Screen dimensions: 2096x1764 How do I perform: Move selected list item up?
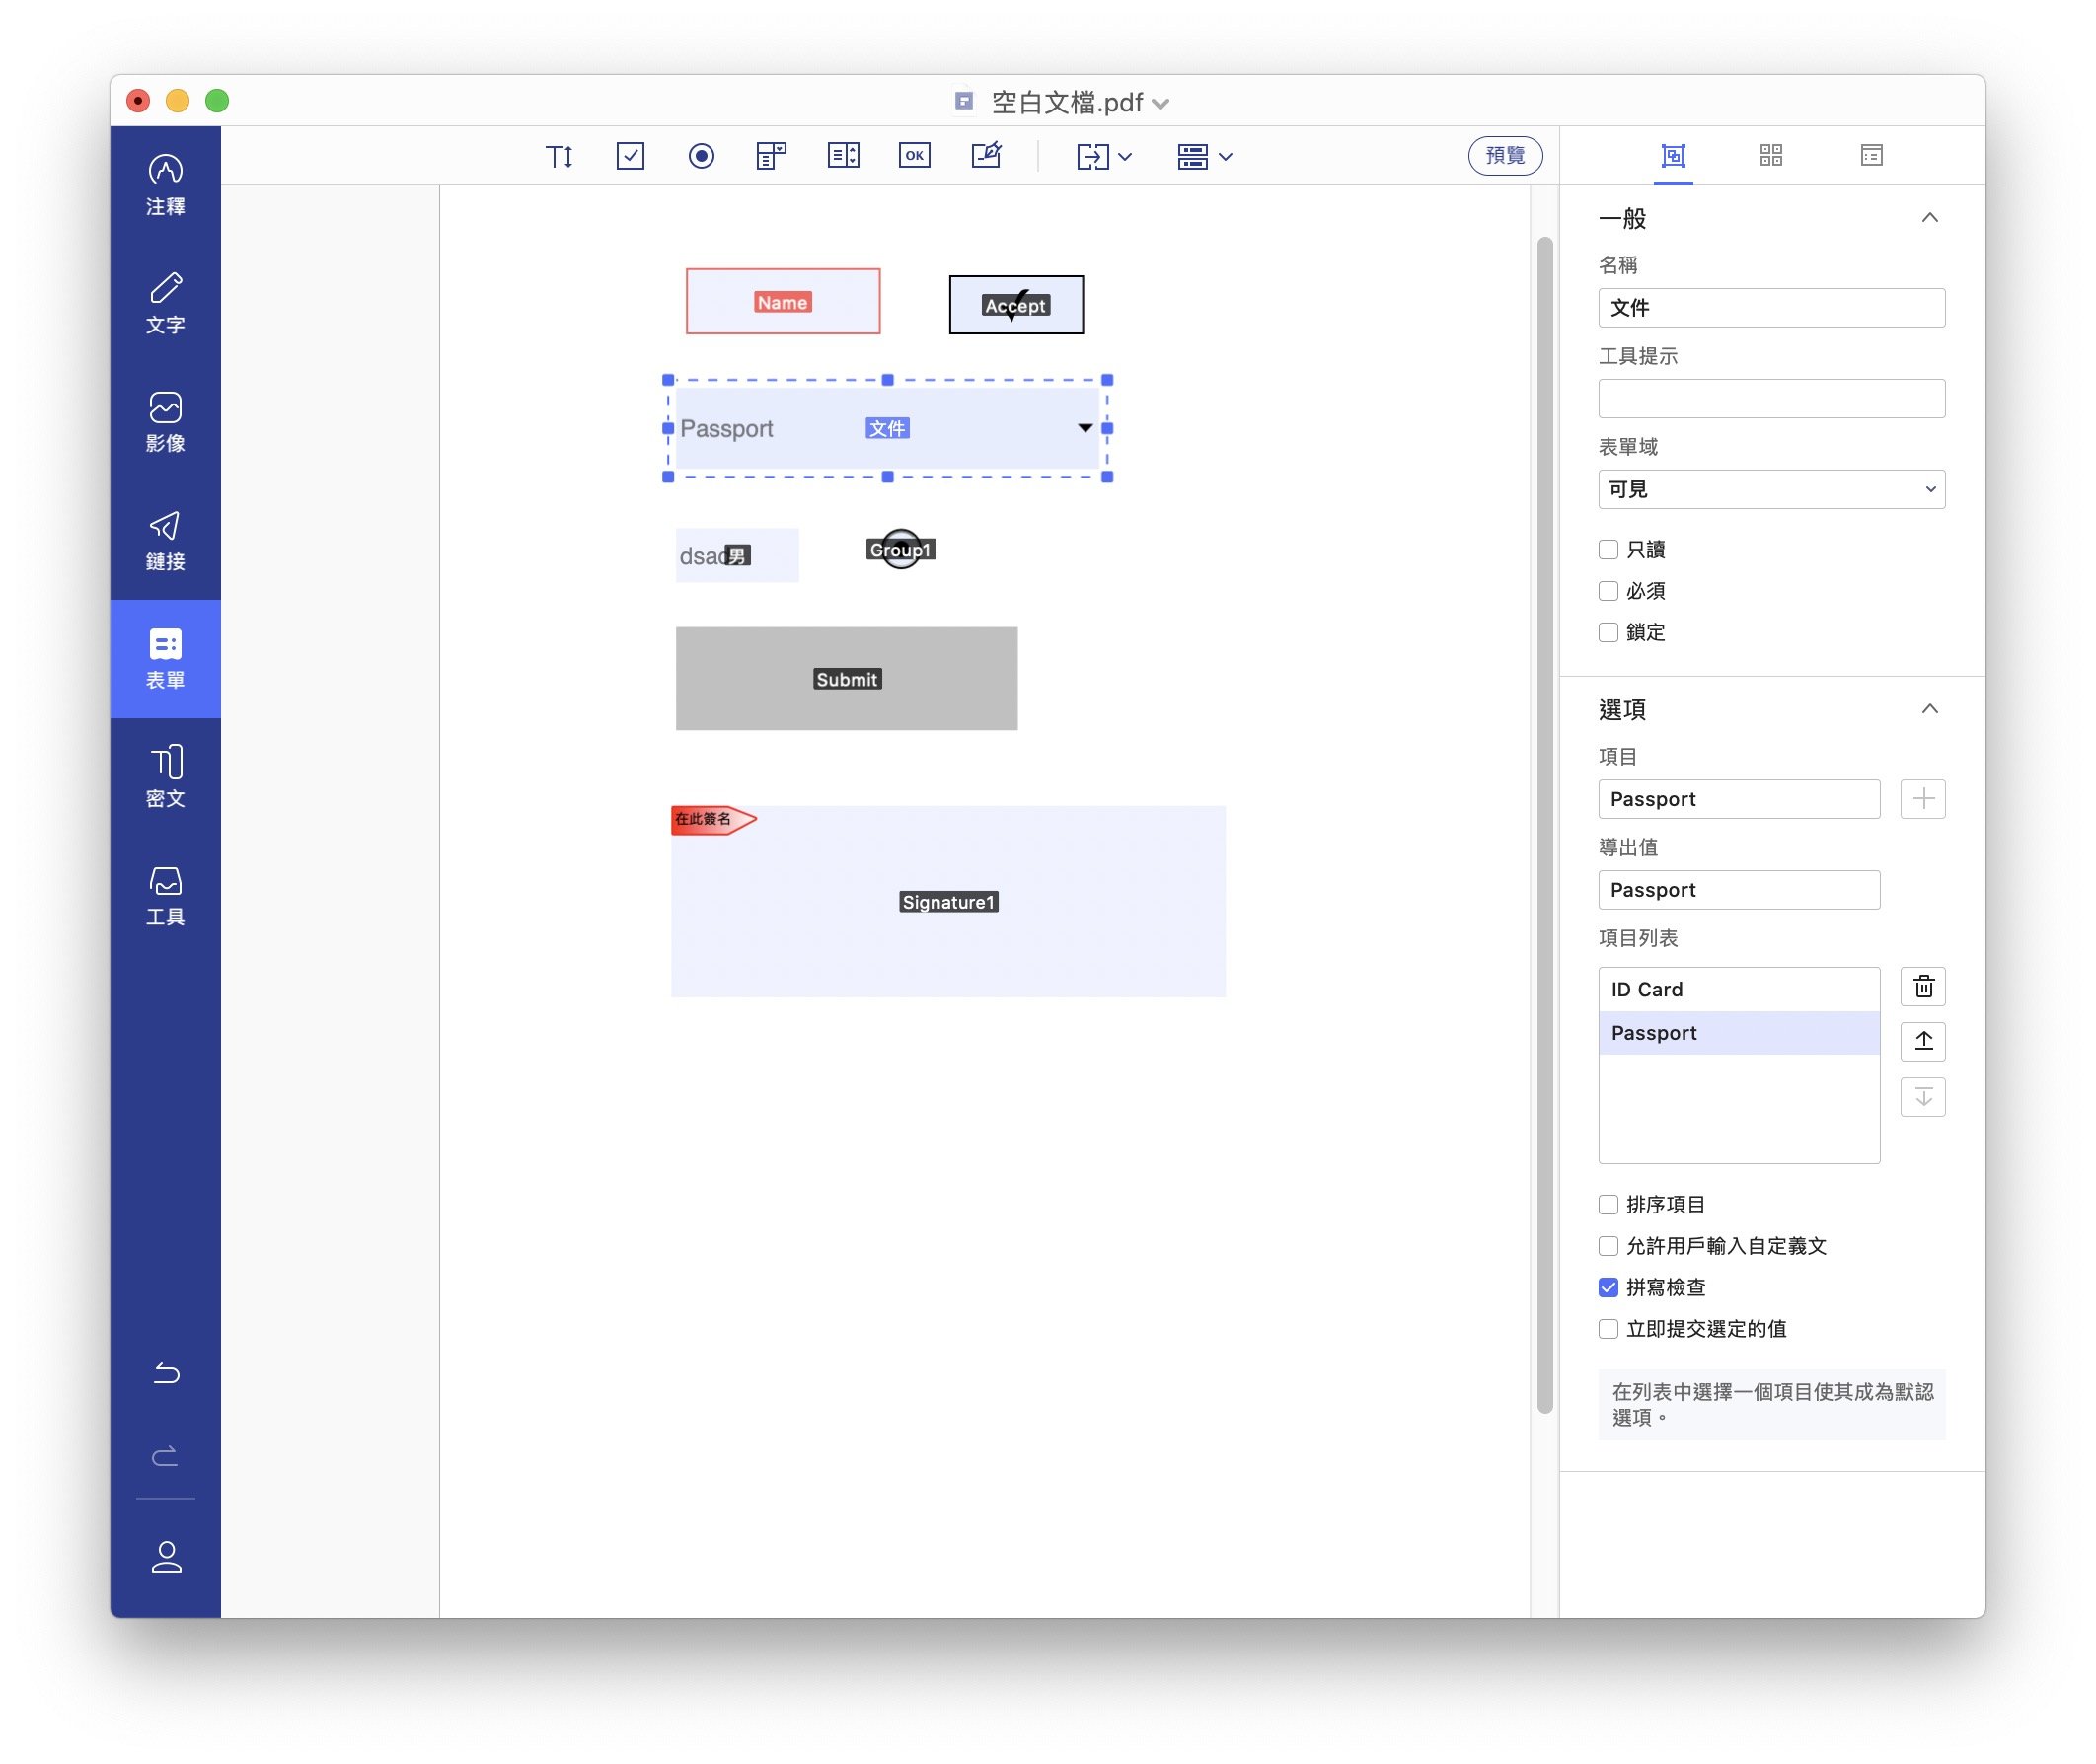coord(1922,1041)
